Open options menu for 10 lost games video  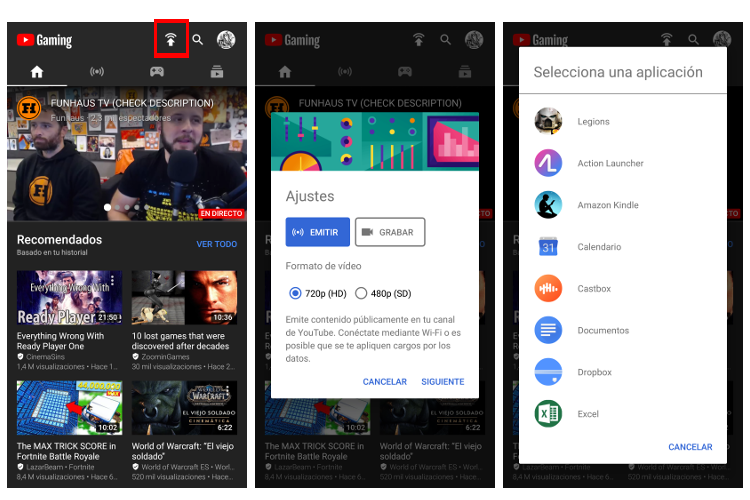click(236, 337)
